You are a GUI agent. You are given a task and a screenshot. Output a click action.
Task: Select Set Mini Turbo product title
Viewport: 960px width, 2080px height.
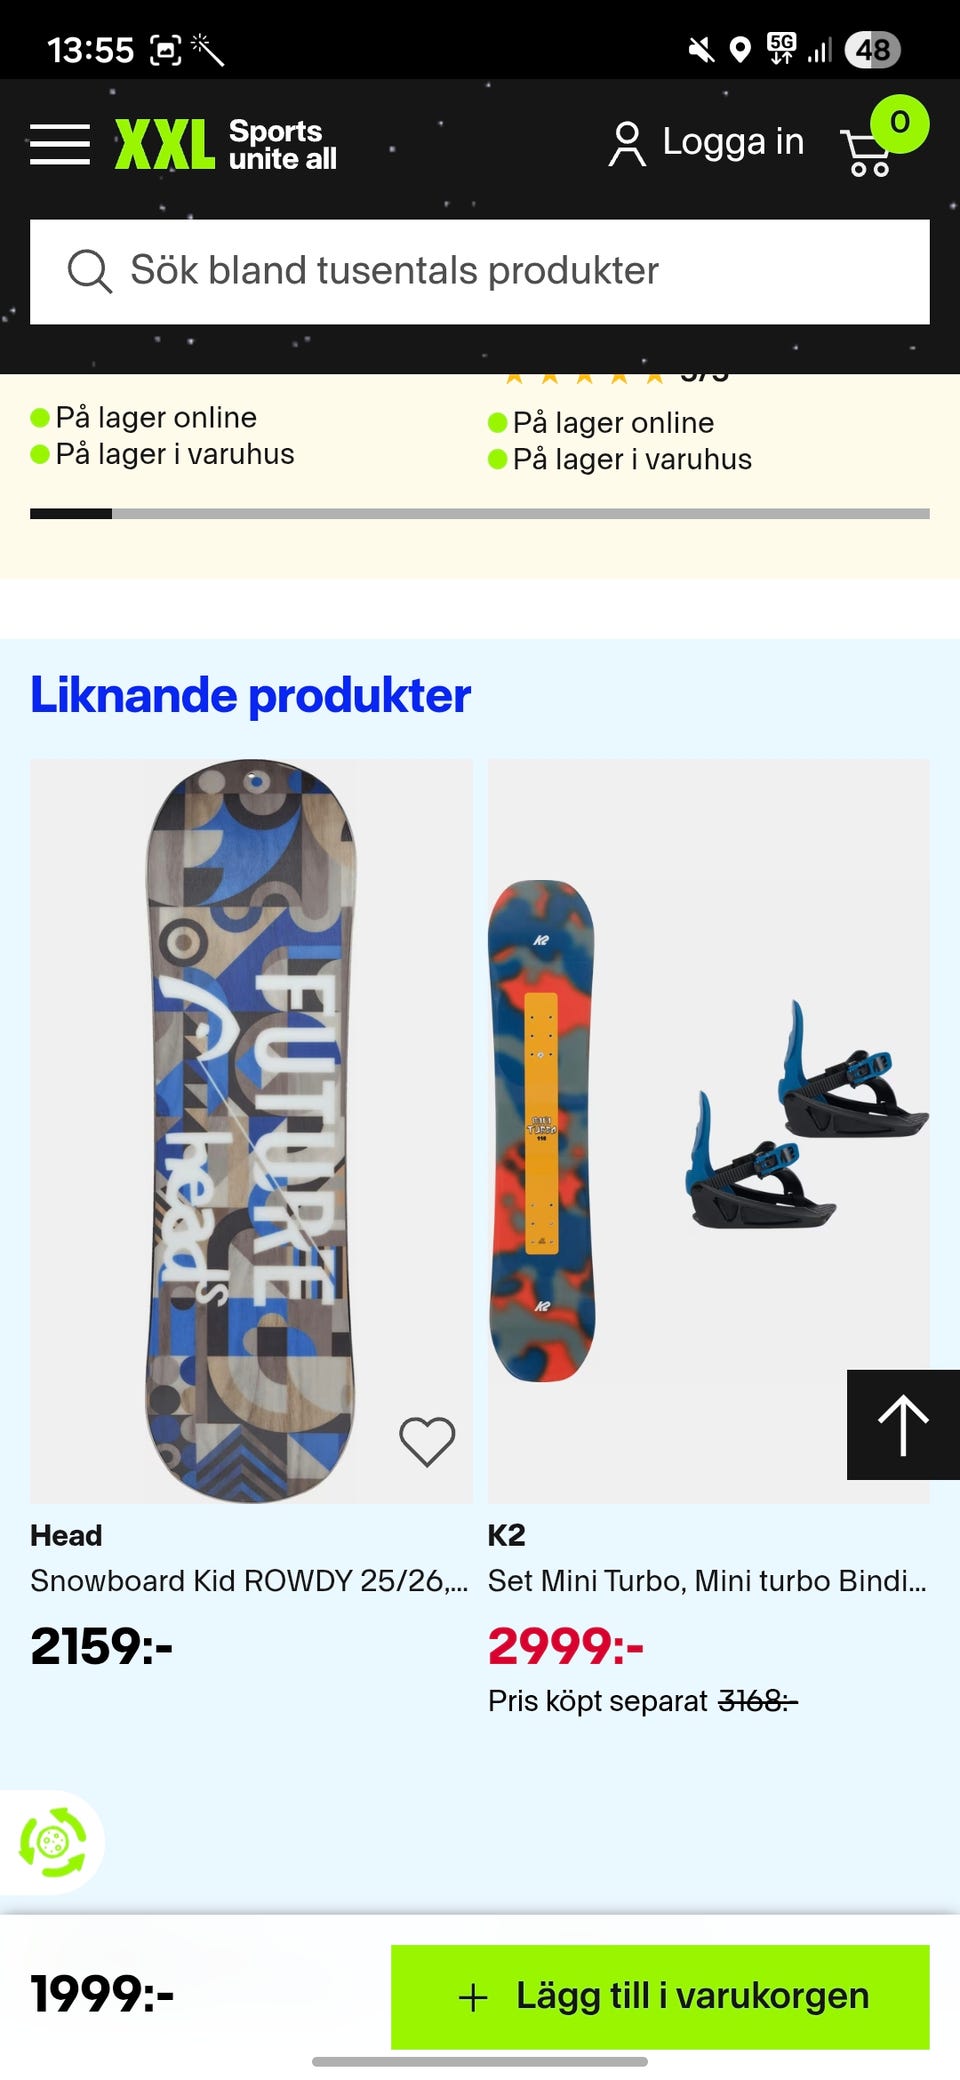pos(707,1581)
